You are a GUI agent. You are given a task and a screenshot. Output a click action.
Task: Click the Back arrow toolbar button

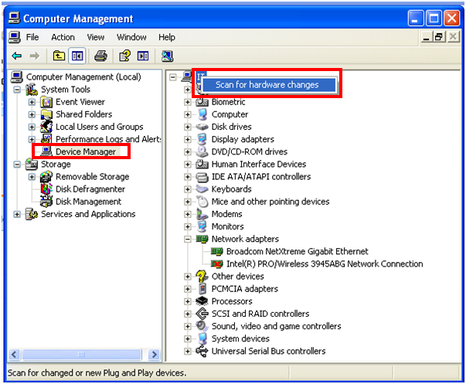[x=17, y=56]
